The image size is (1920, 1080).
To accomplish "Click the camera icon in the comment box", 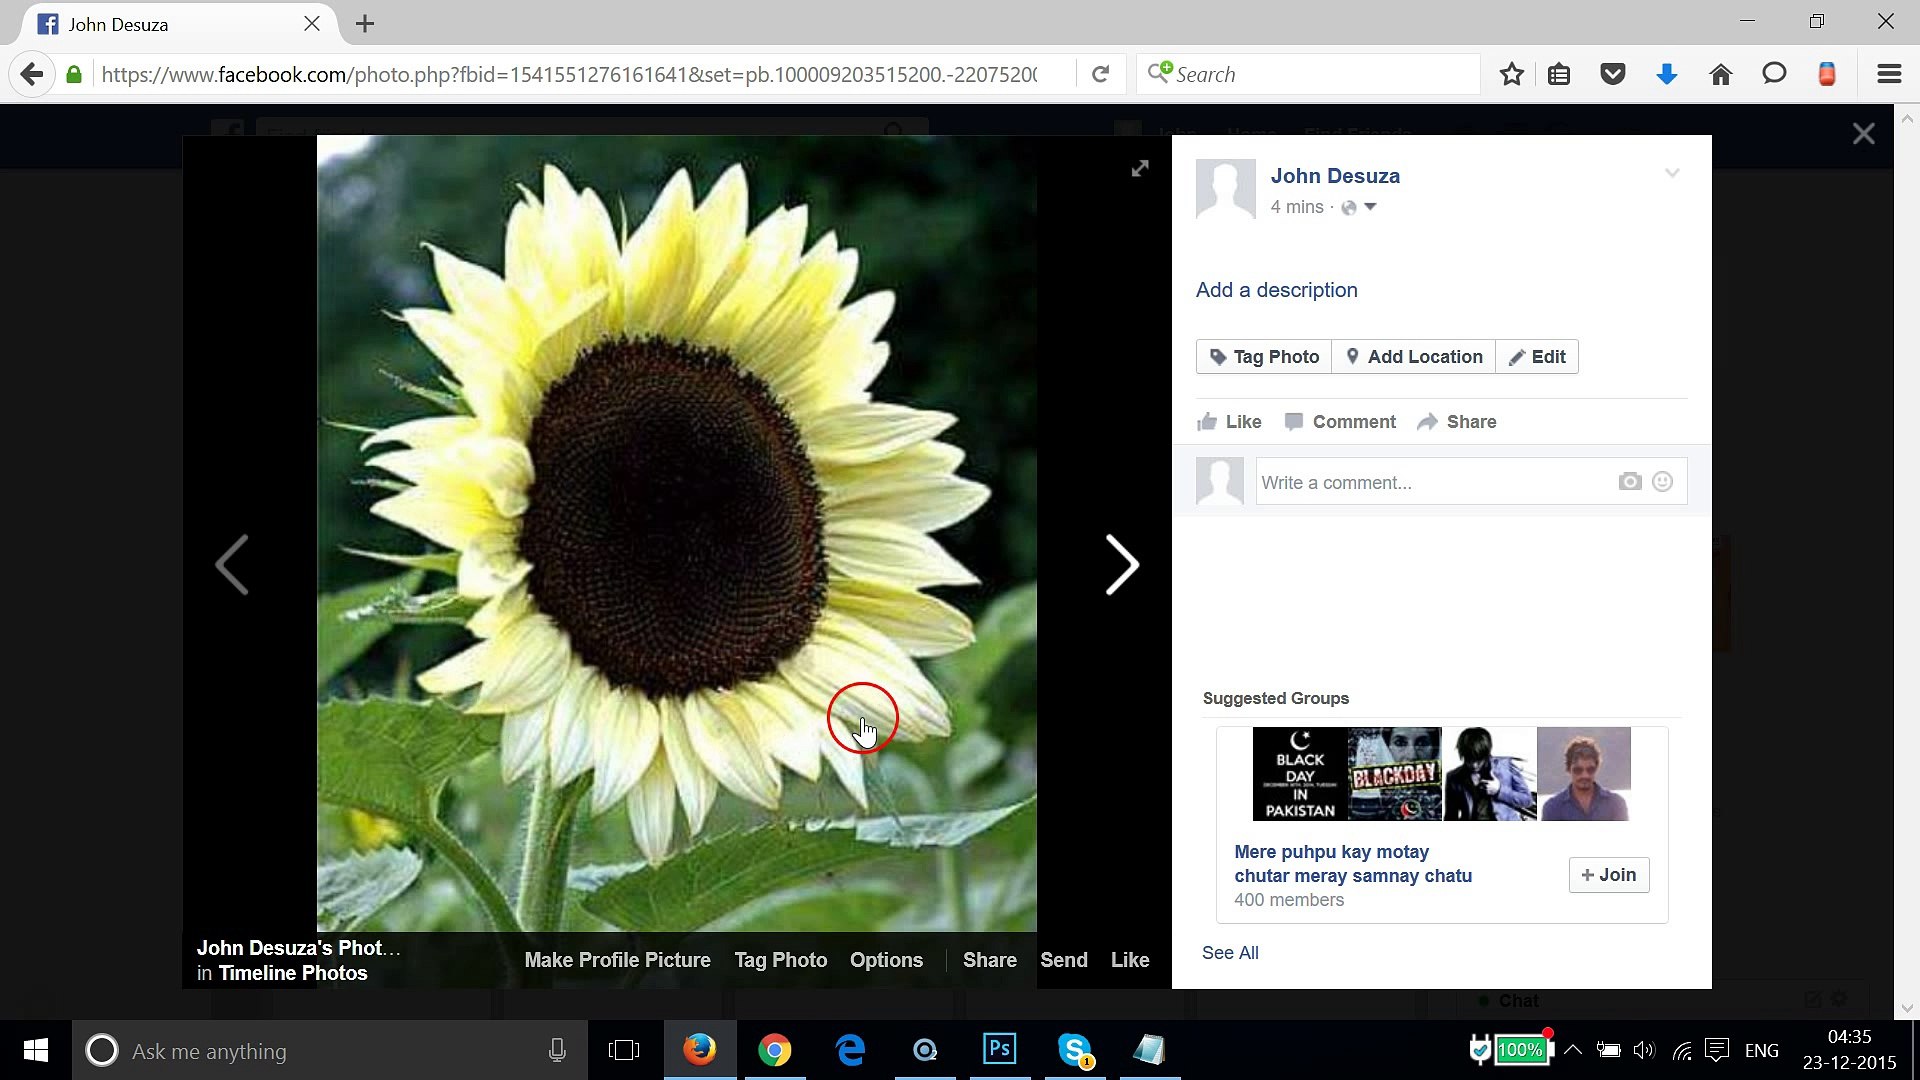I will (x=1630, y=481).
